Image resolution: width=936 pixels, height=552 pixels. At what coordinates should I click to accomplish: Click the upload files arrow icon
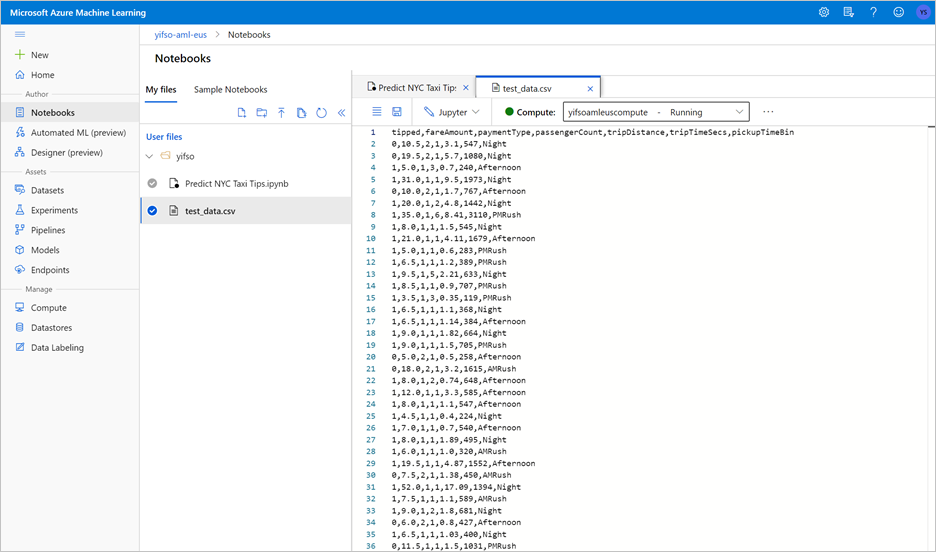pos(282,113)
